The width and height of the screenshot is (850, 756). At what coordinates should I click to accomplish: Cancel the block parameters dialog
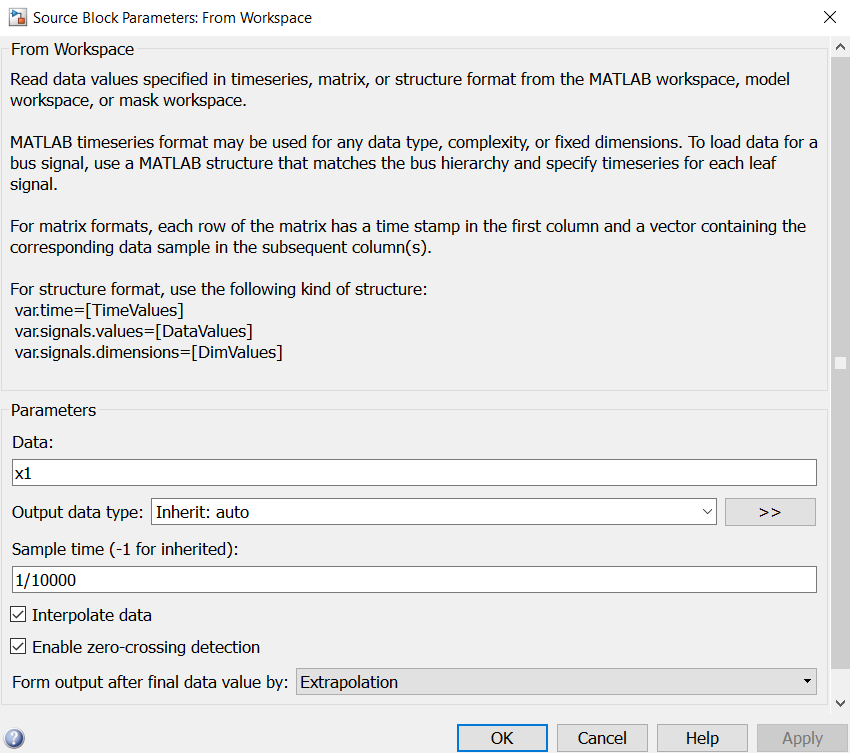point(602,738)
